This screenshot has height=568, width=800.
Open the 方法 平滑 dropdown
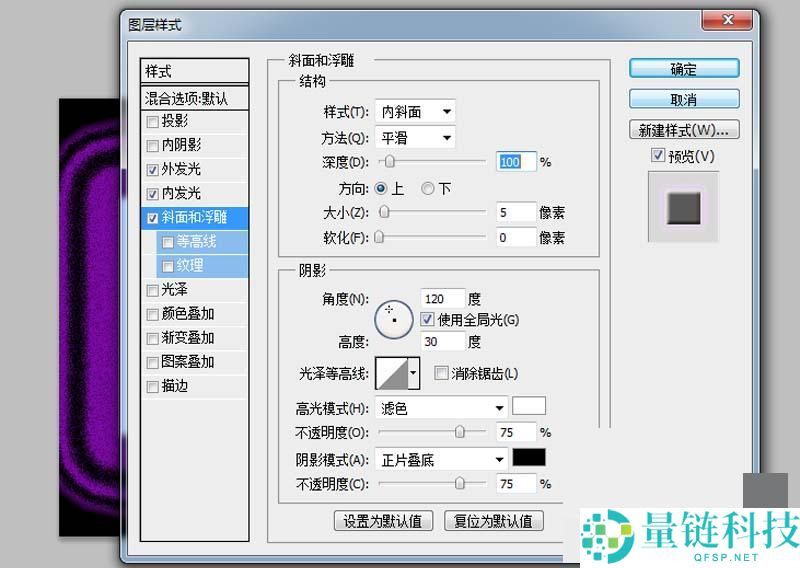(415, 138)
